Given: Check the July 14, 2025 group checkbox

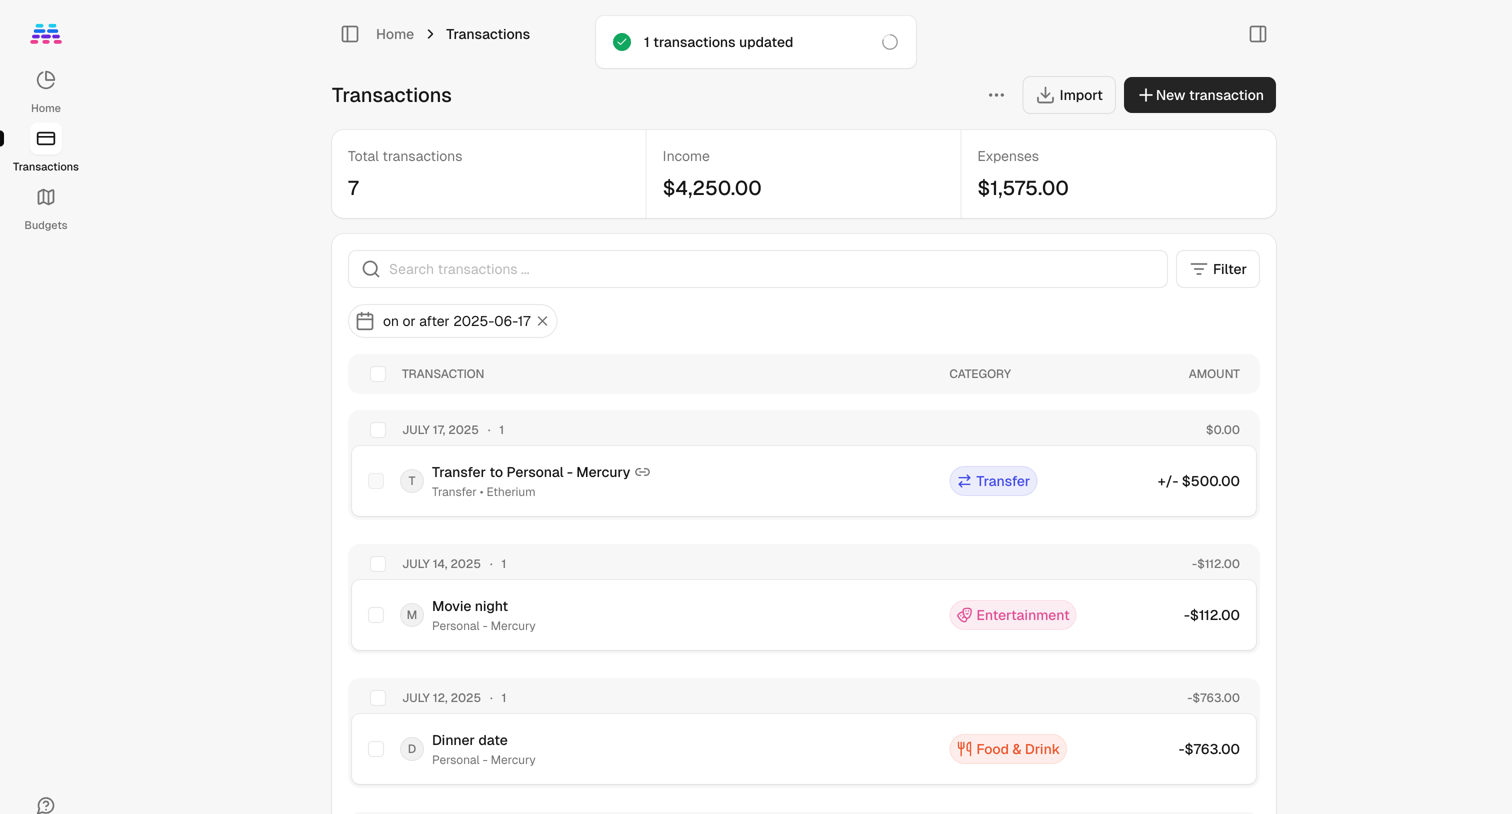Looking at the screenshot, I should pos(378,564).
